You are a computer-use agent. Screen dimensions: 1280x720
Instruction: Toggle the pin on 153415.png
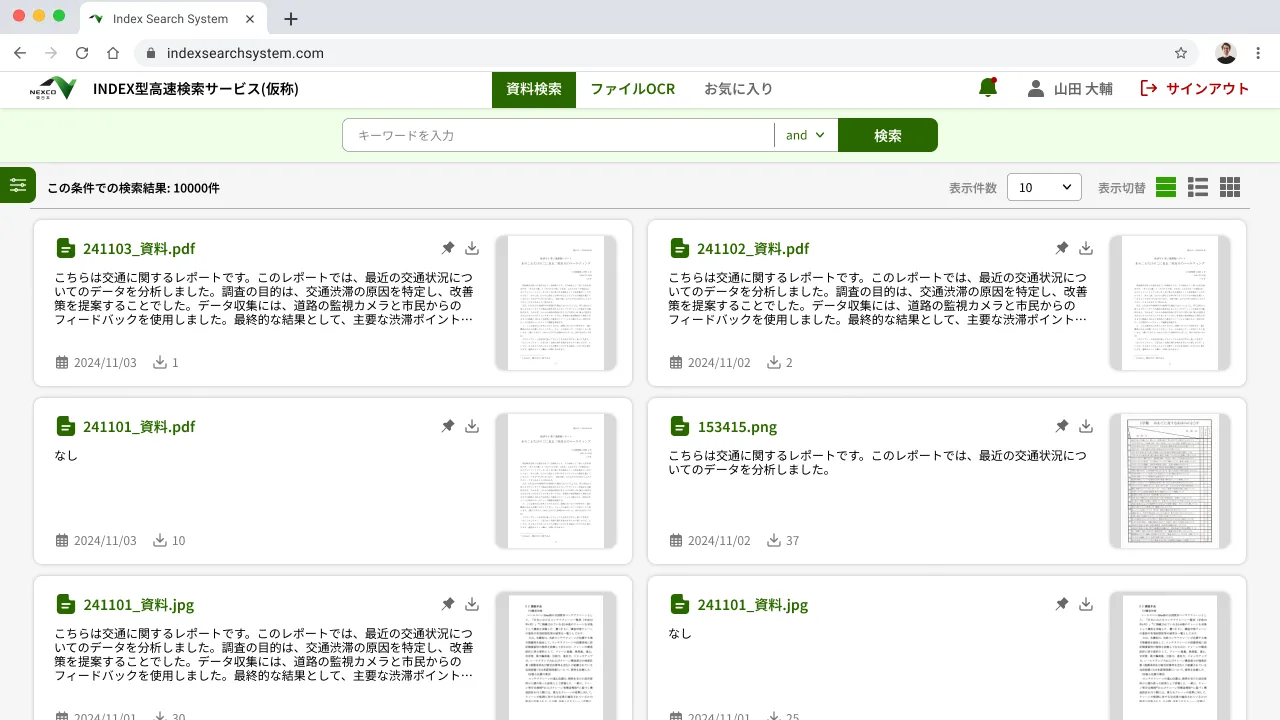pos(1062,425)
